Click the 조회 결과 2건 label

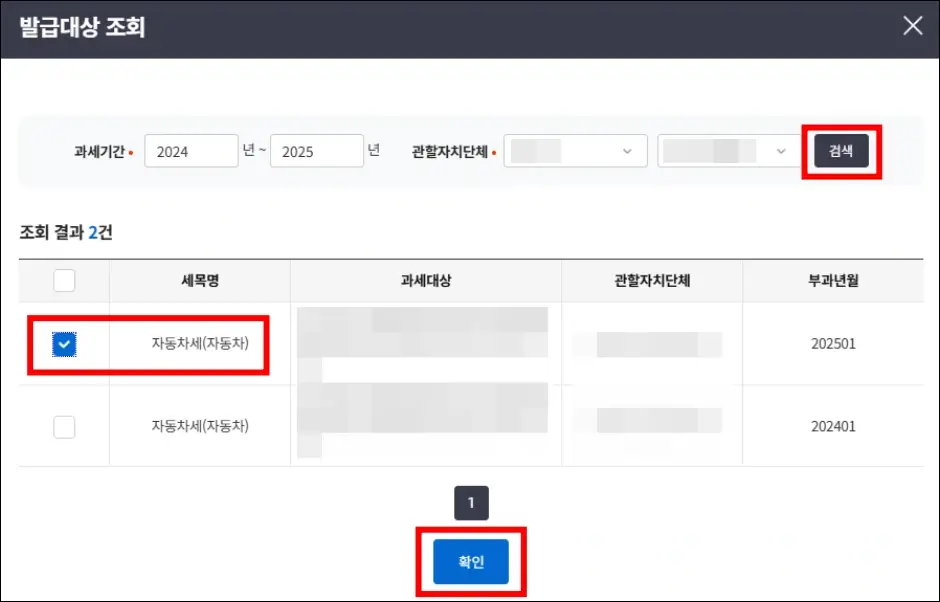(x=66, y=232)
